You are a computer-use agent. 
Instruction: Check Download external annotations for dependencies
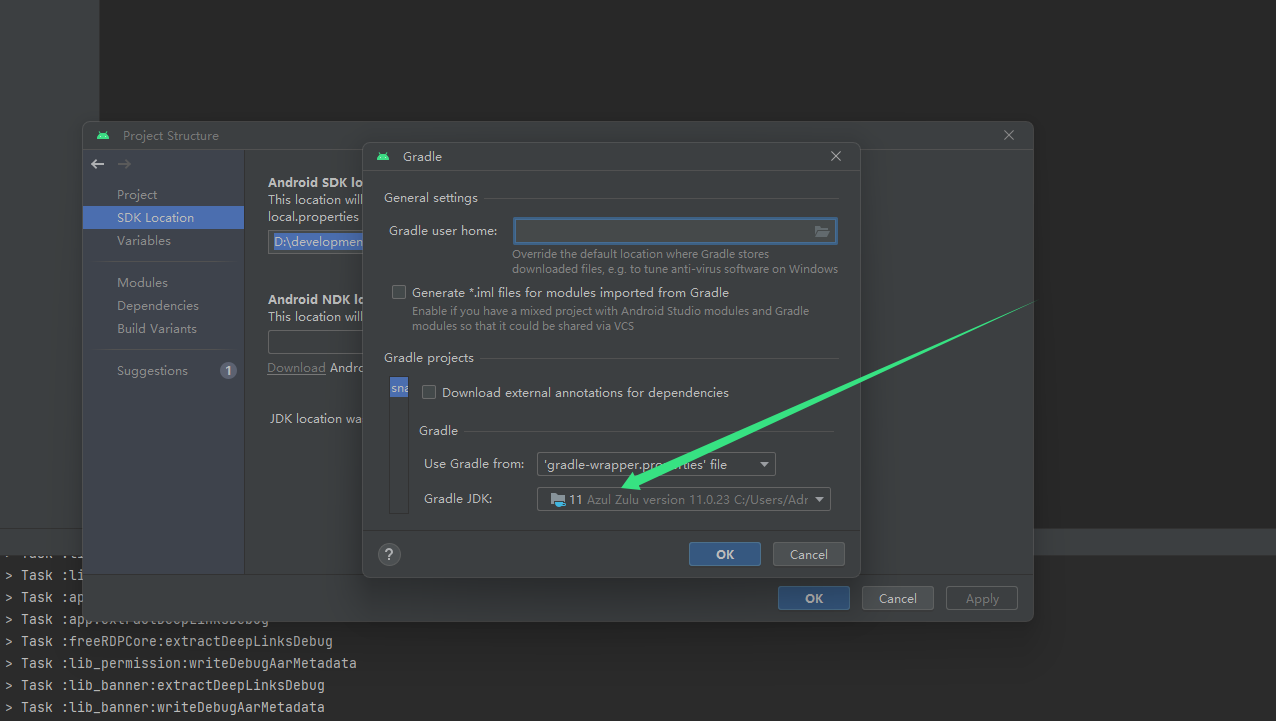click(x=429, y=392)
